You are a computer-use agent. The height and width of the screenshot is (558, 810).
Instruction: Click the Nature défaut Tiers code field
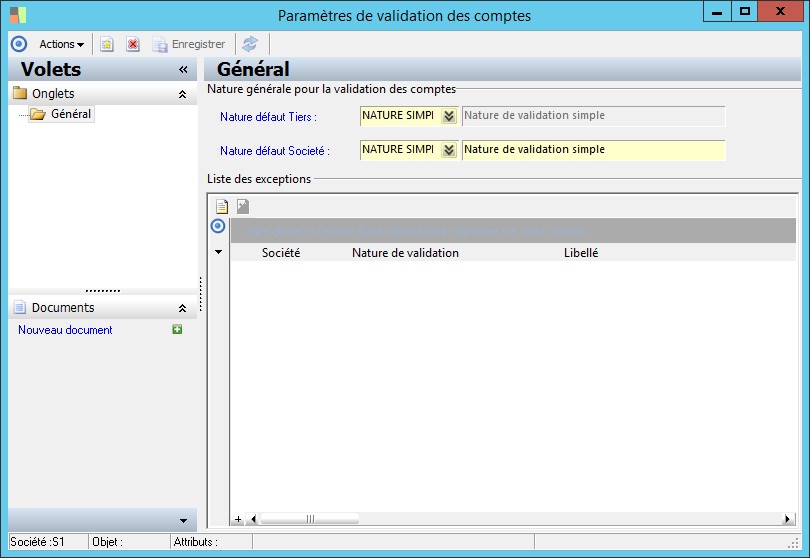tap(400, 116)
